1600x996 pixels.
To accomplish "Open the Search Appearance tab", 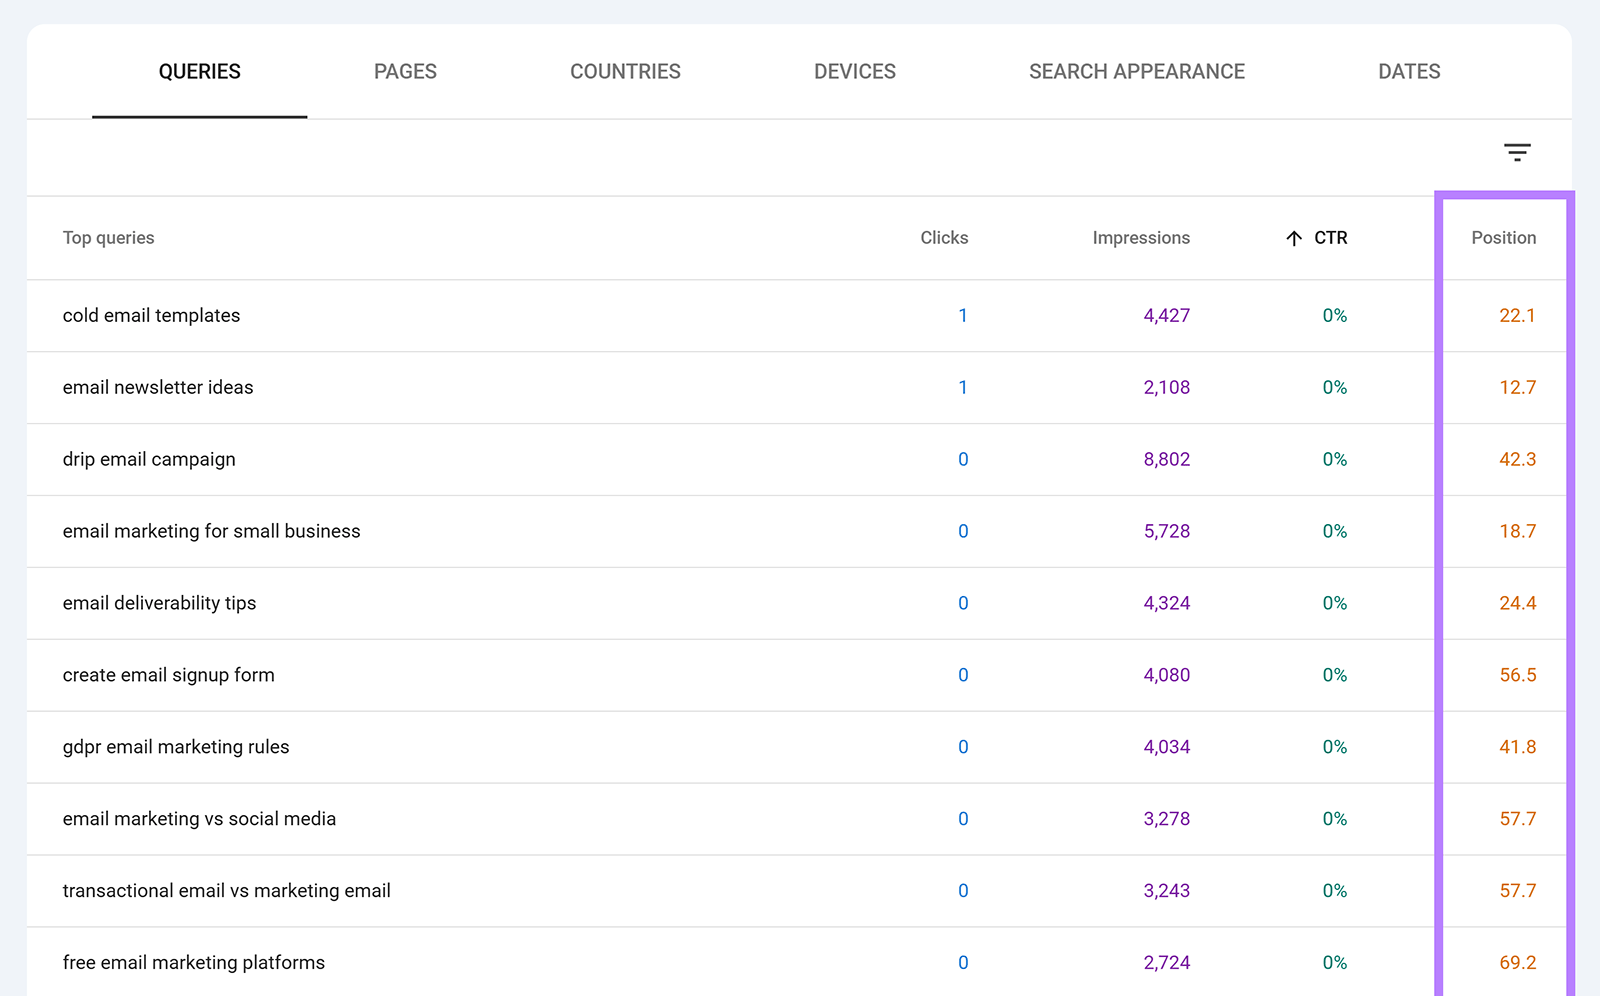I will (1136, 71).
